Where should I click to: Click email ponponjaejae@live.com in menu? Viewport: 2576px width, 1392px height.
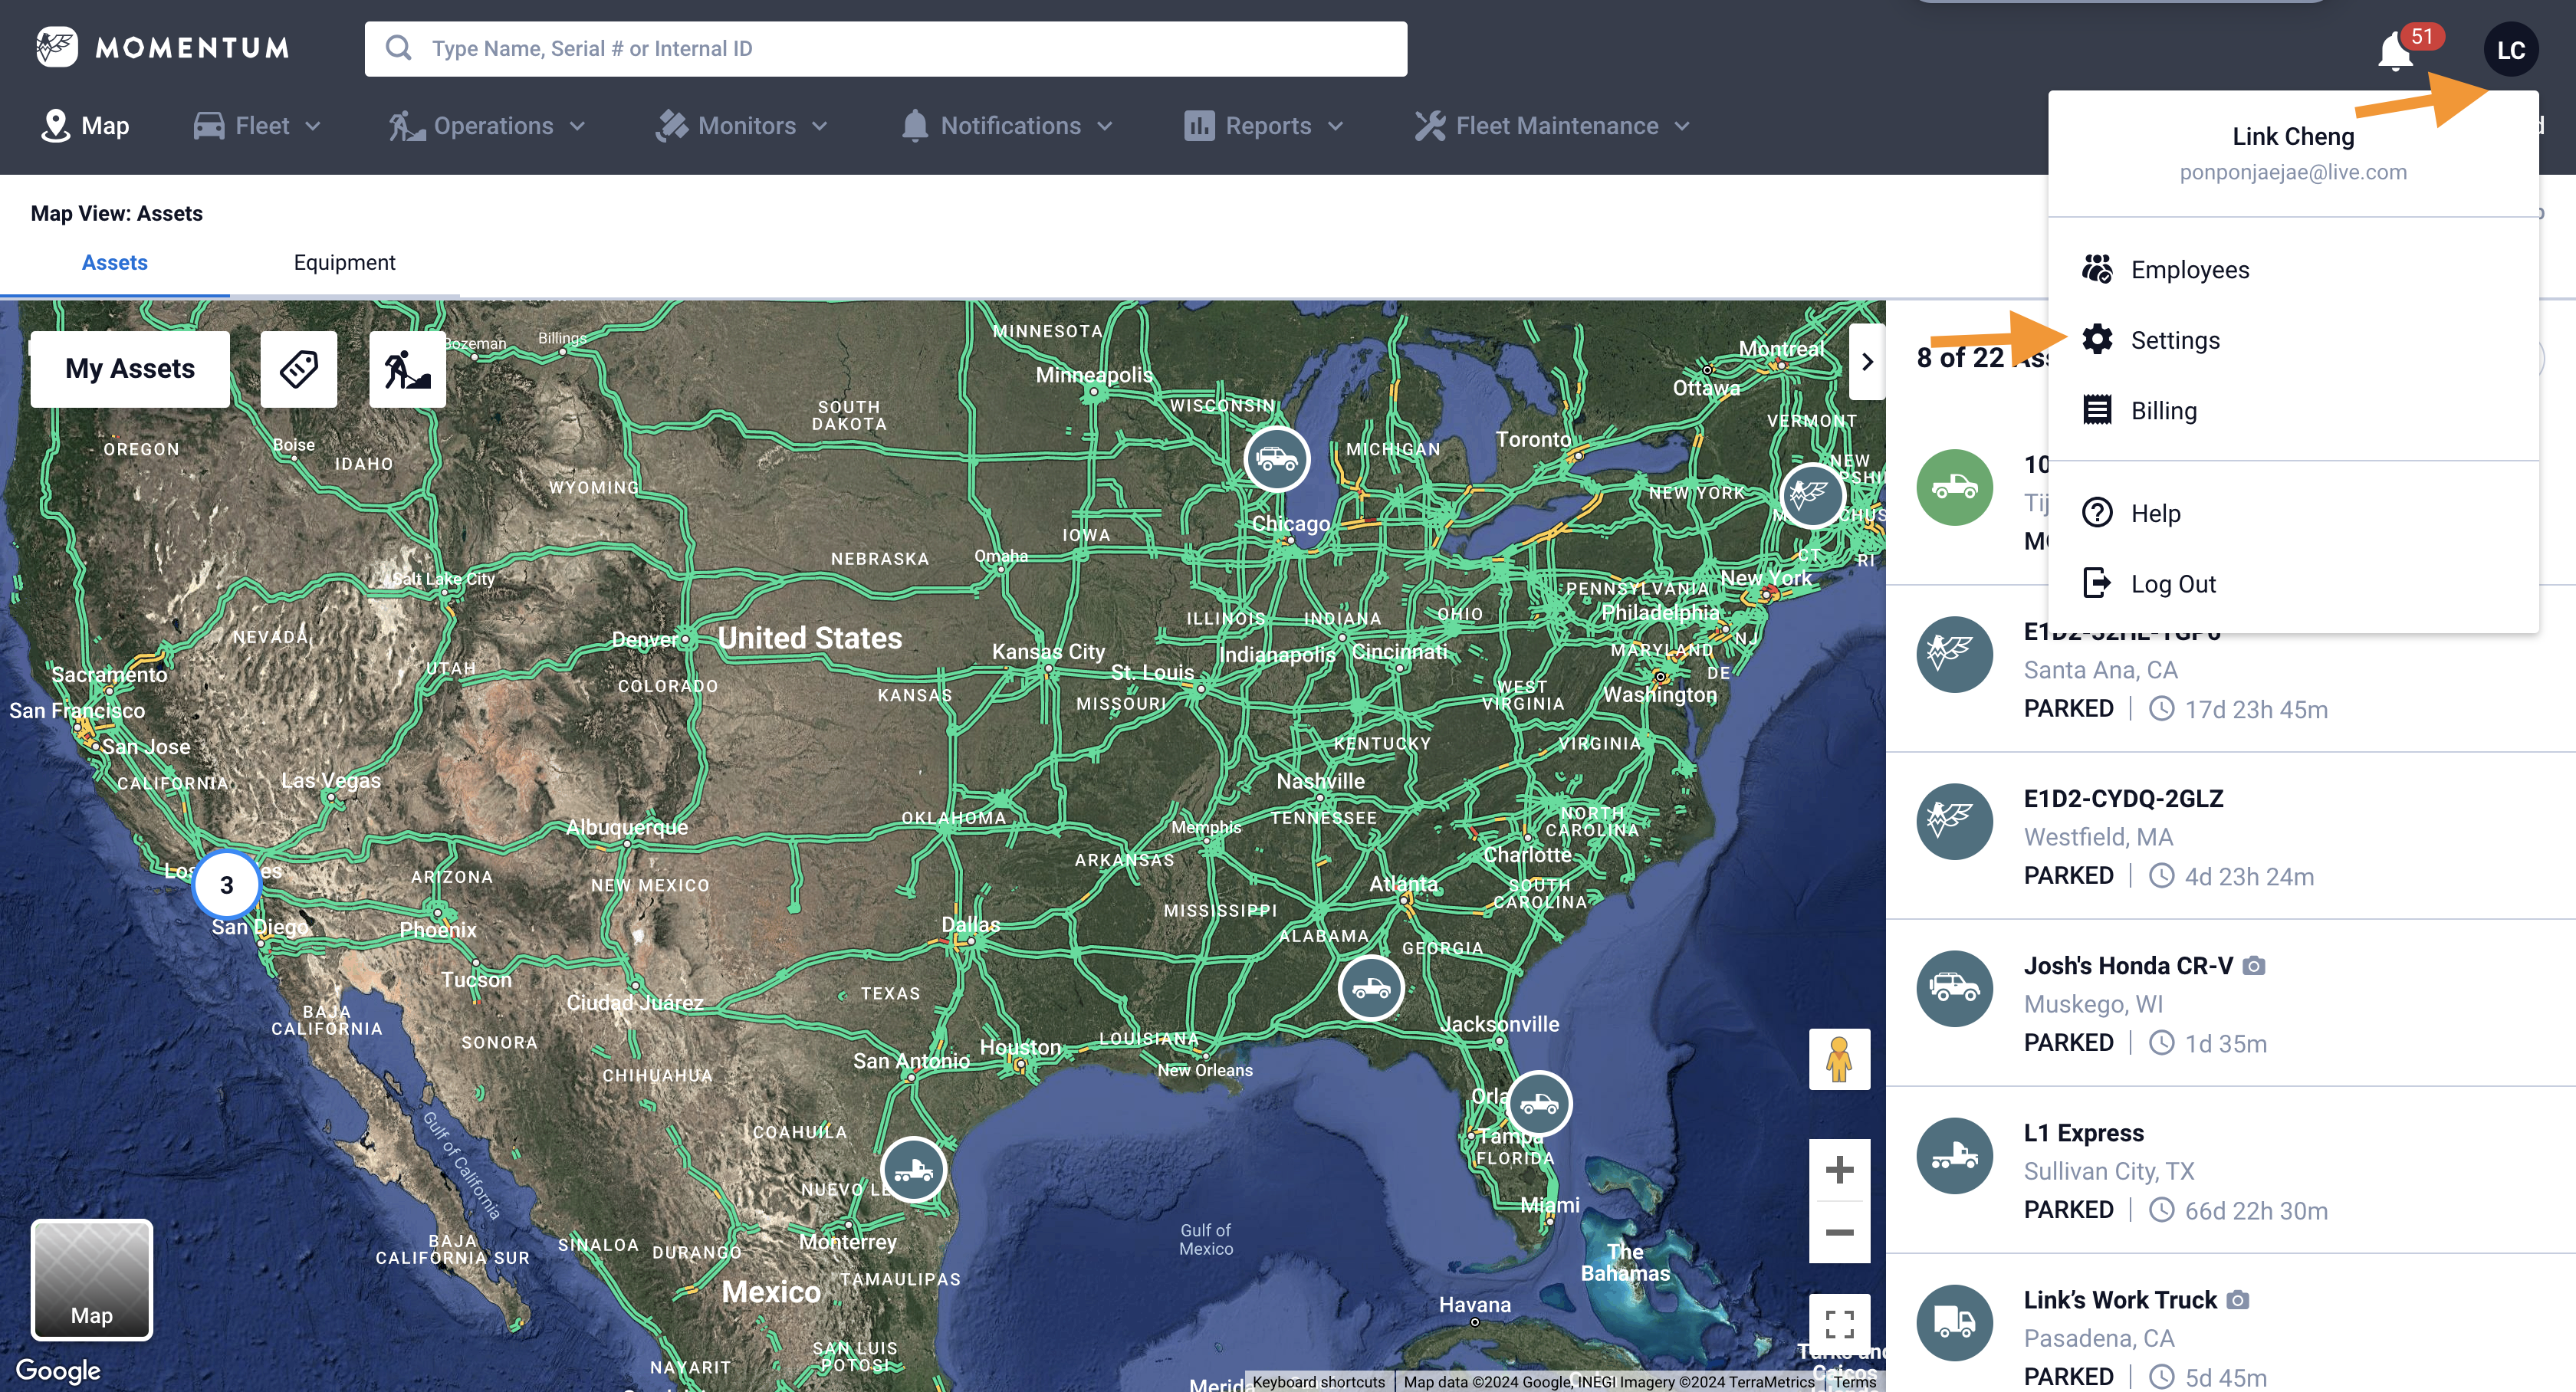point(2293,172)
